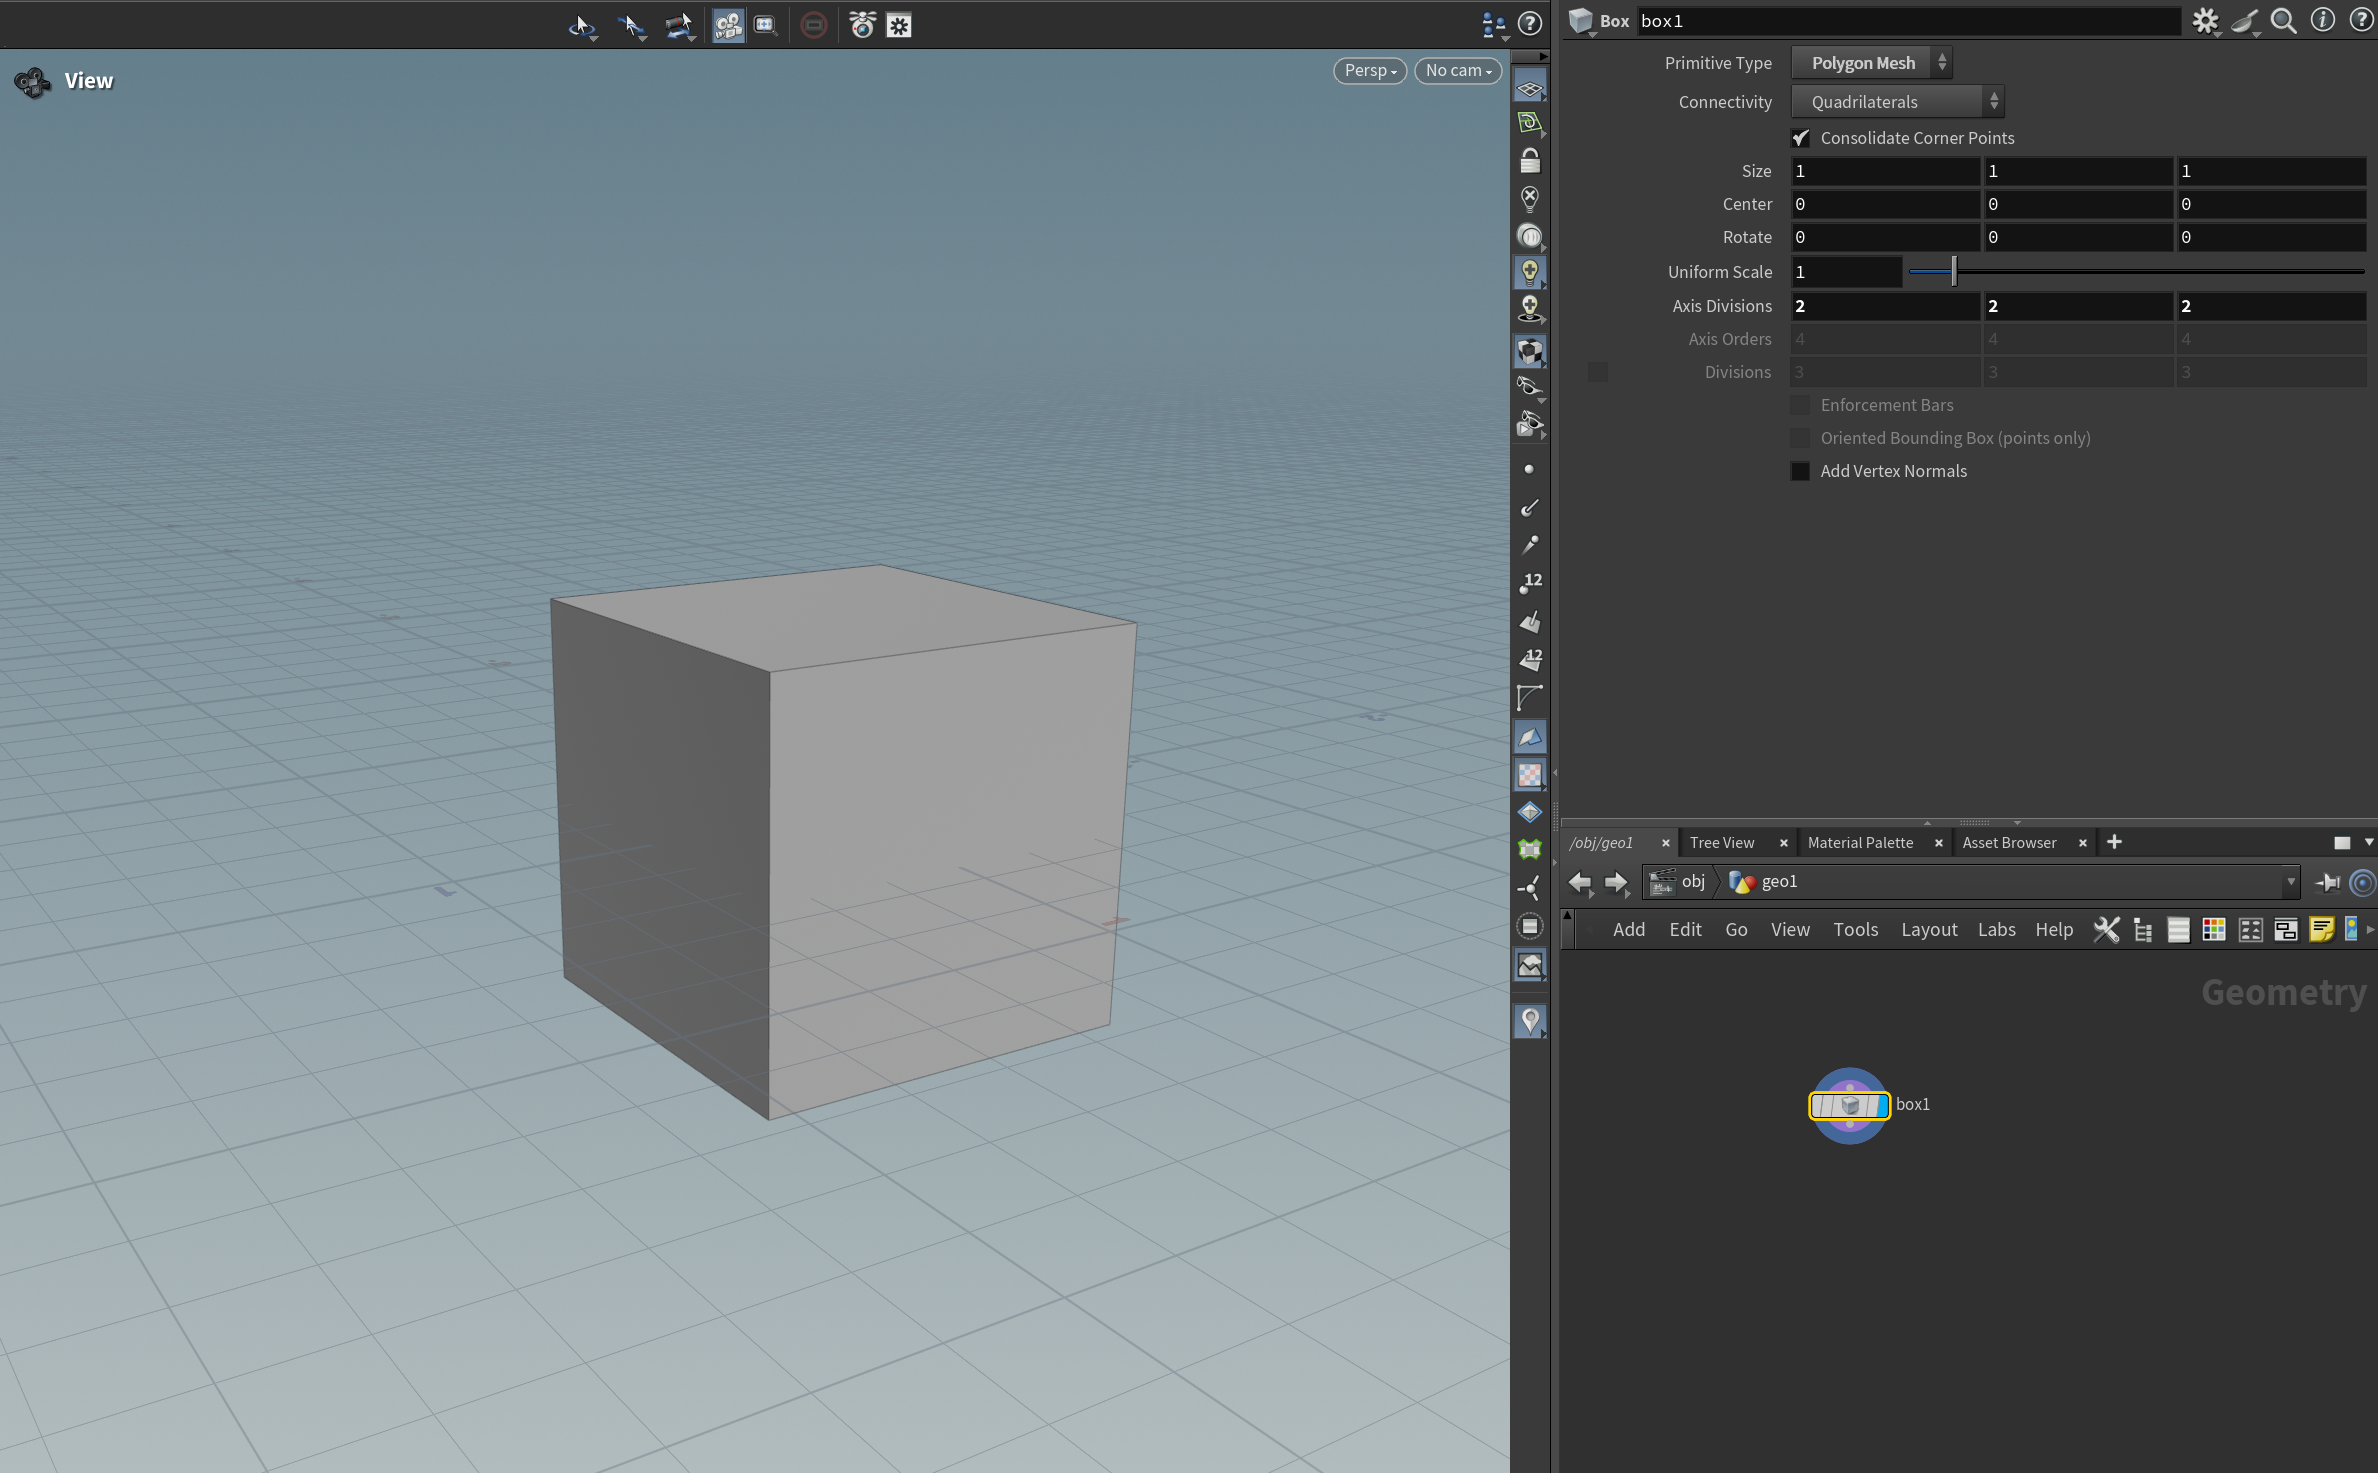The image size is (2378, 1473).
Task: Click the No cam camera button
Action: click(x=1457, y=71)
